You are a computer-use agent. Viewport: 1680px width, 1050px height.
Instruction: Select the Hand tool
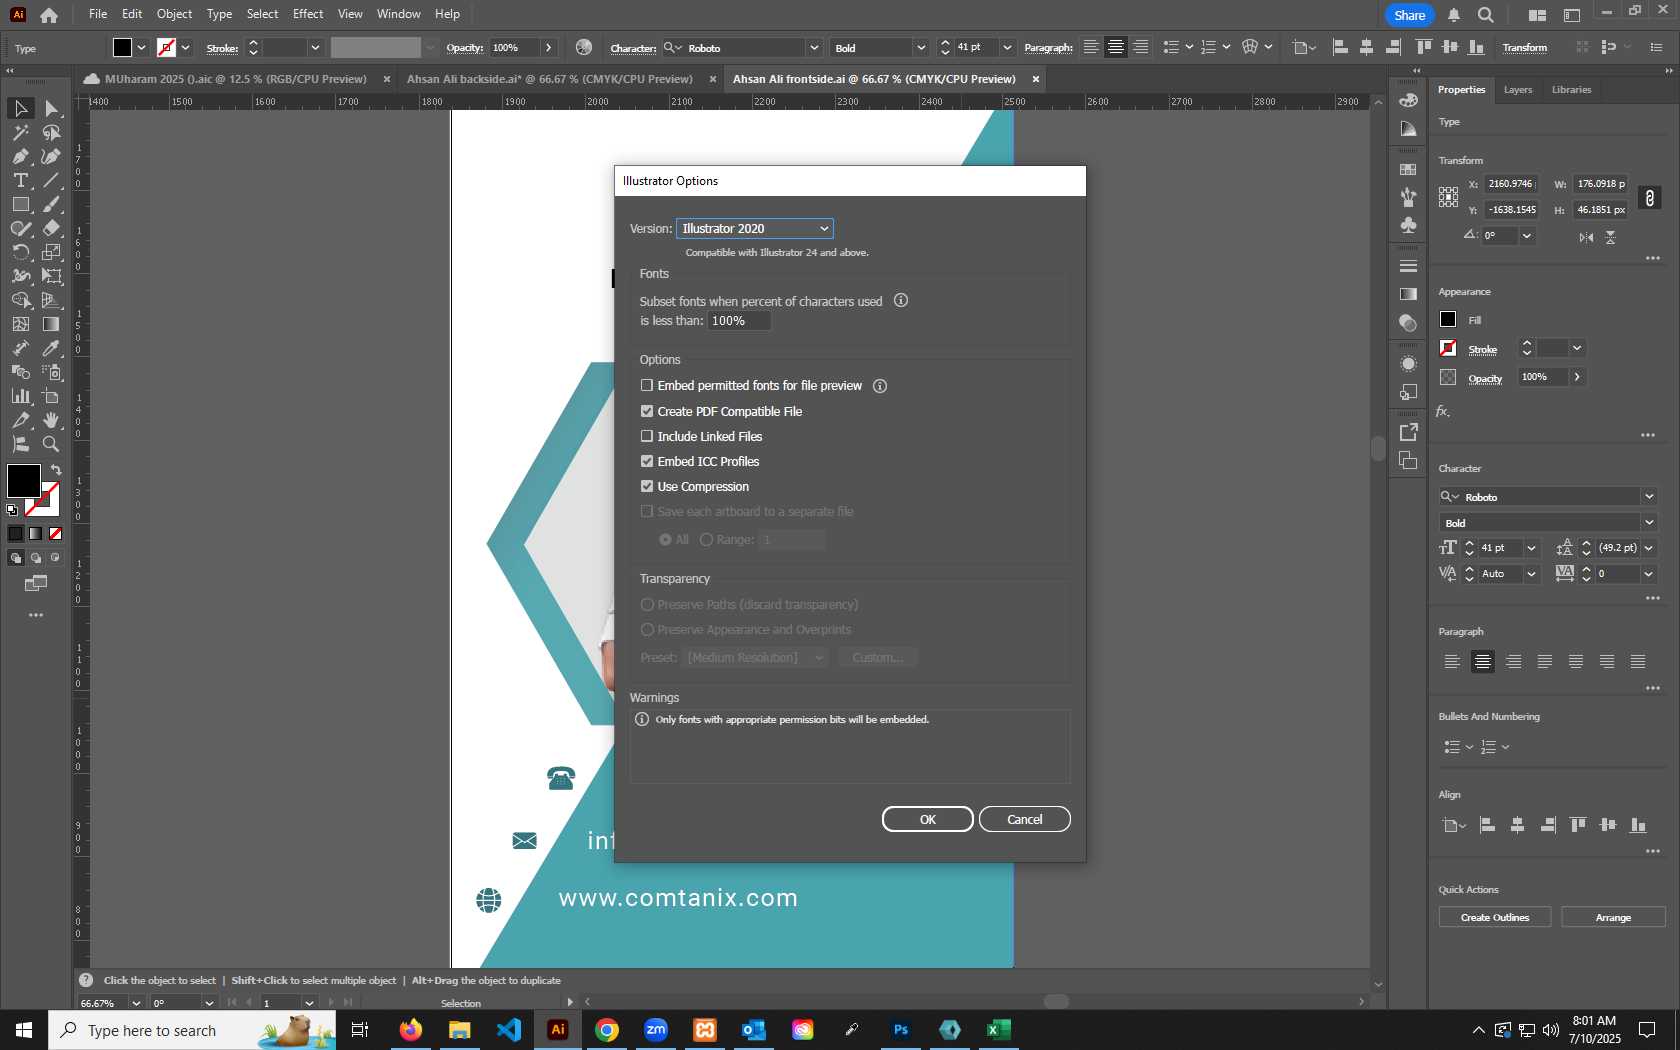pos(52,420)
